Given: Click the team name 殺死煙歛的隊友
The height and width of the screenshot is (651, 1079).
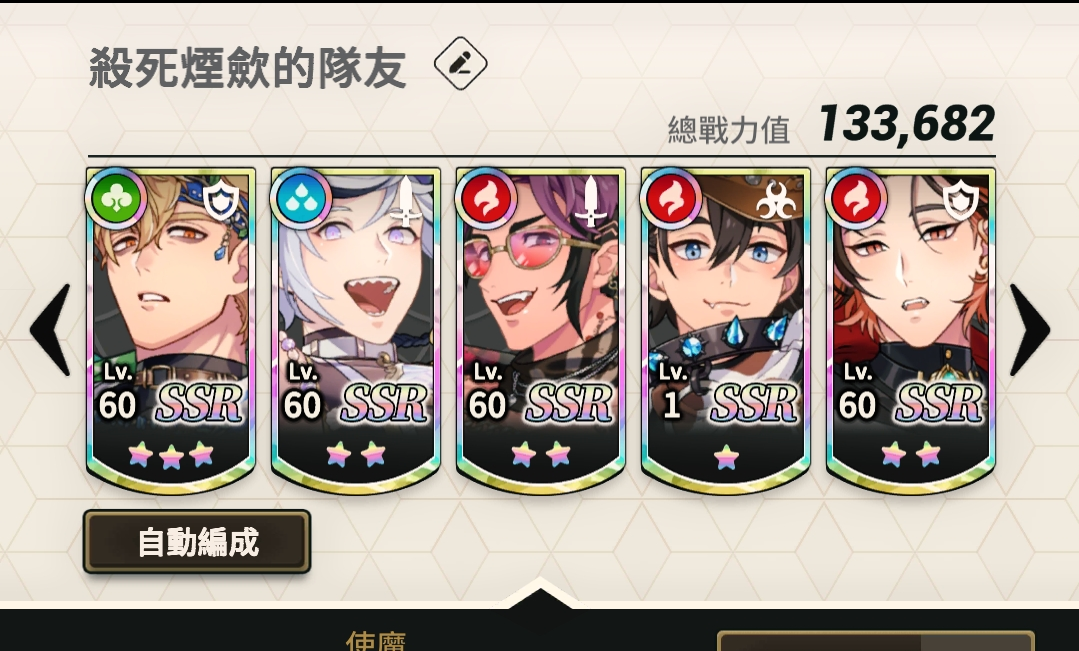Looking at the screenshot, I should (x=248, y=68).
